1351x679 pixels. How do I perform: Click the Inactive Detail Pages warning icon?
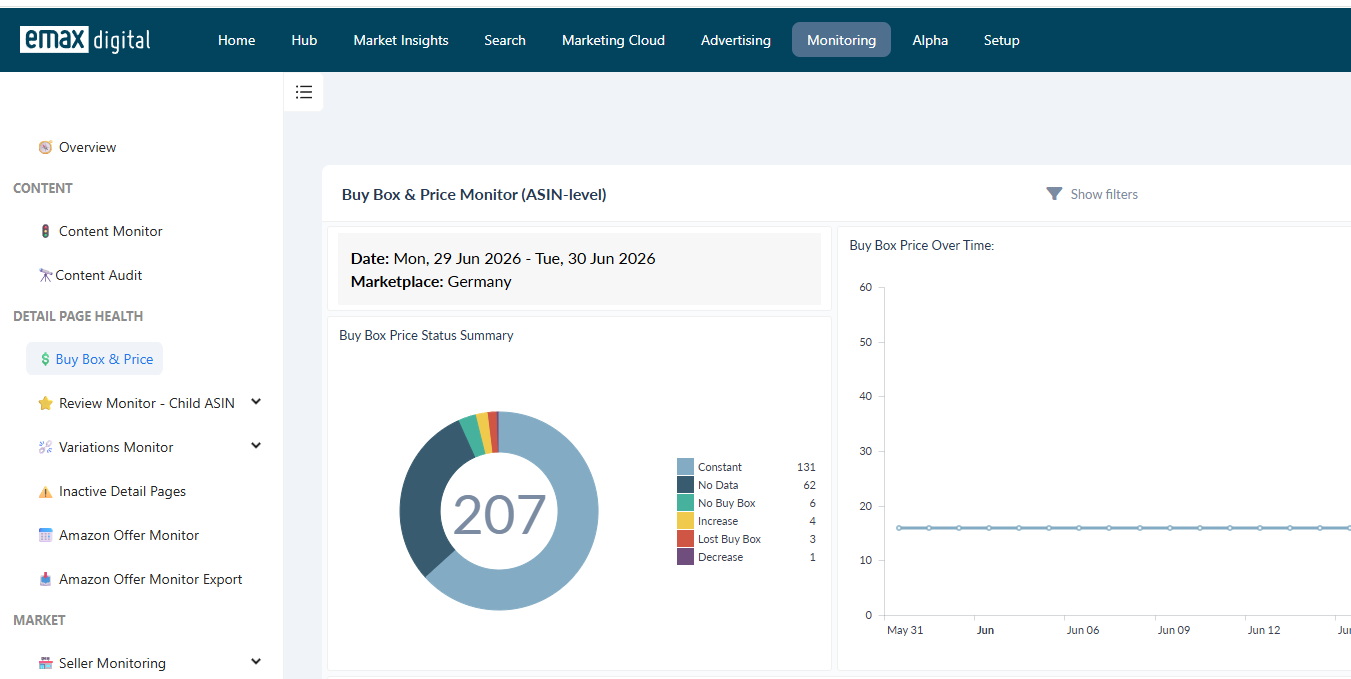(45, 491)
